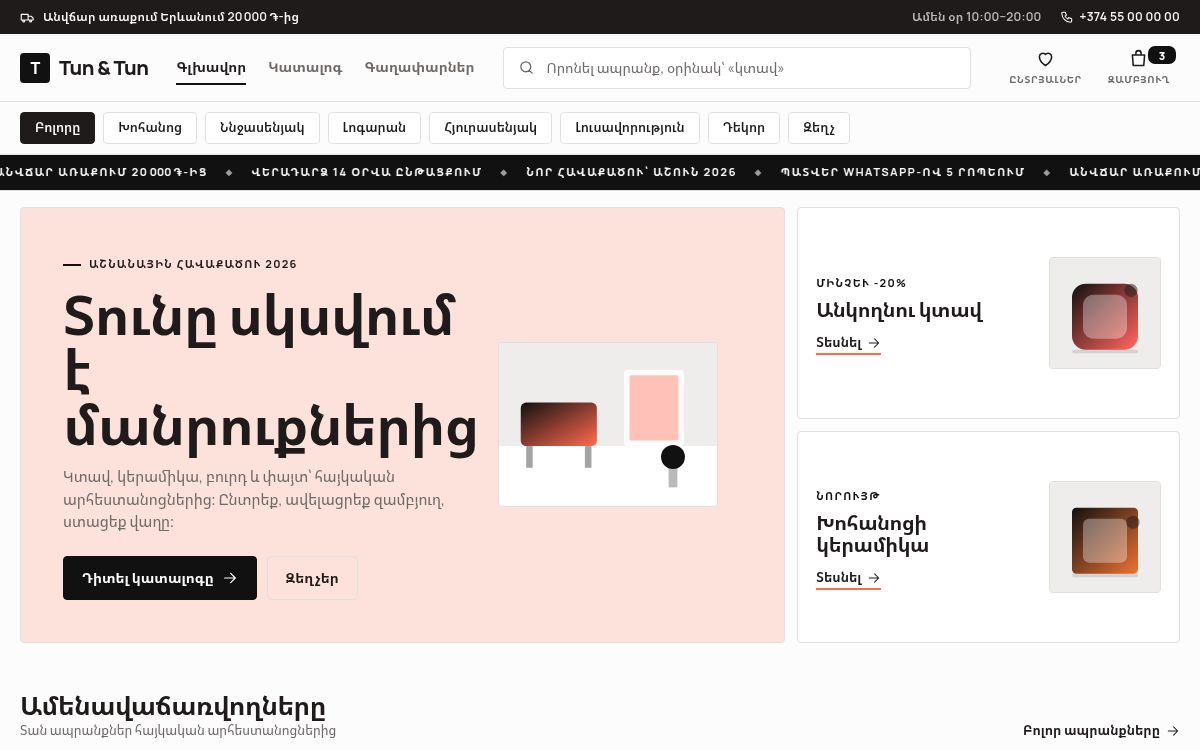Select the Ննջասենյակ category chip

click(262, 128)
